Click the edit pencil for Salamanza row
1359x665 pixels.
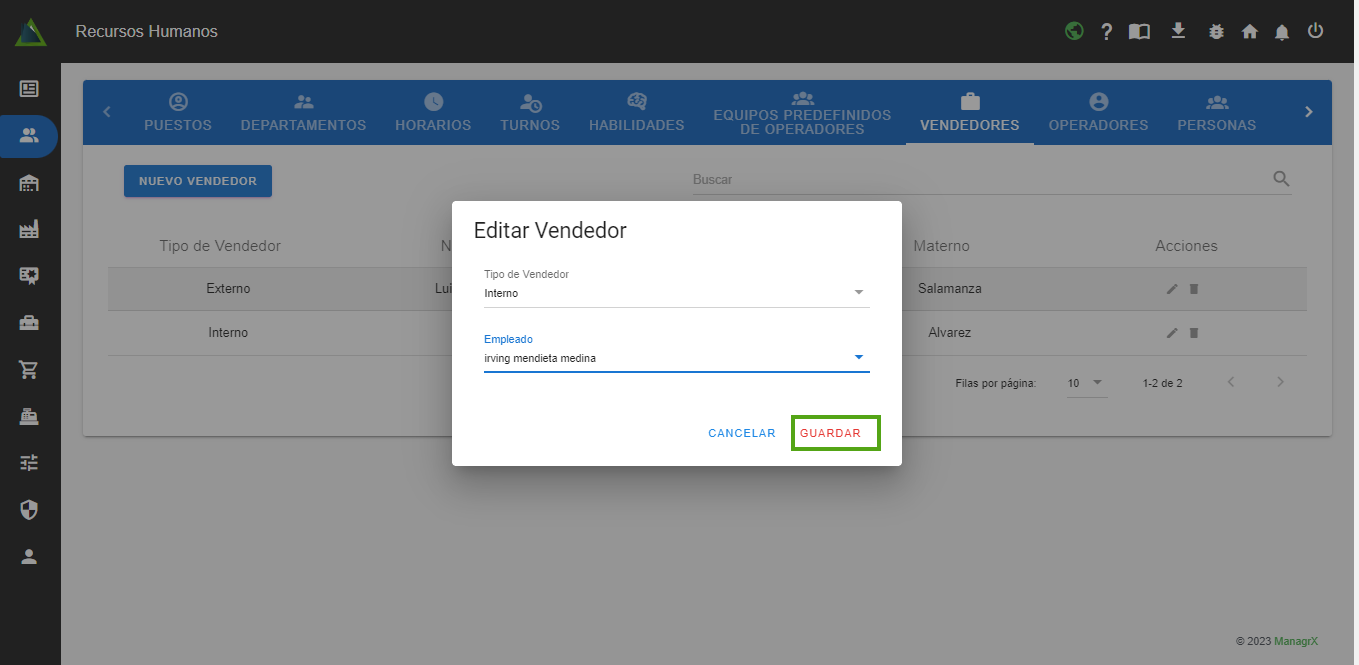coord(1172,289)
